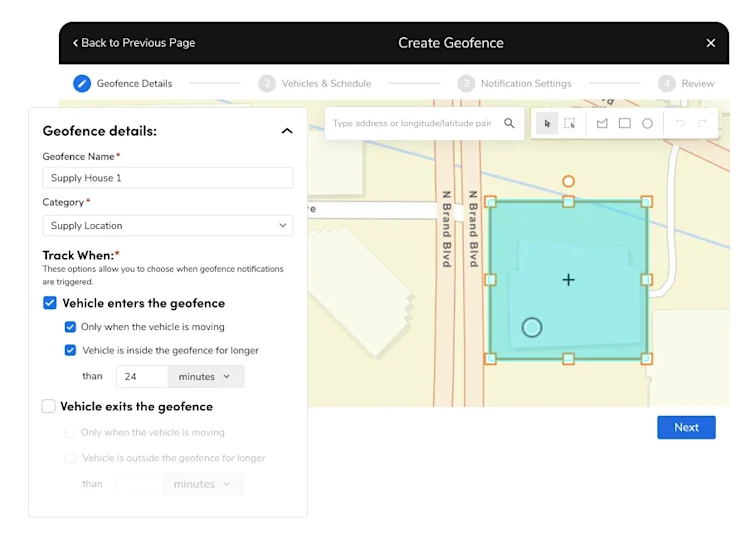
Task: Click the empty exit duration field
Action: pos(140,484)
